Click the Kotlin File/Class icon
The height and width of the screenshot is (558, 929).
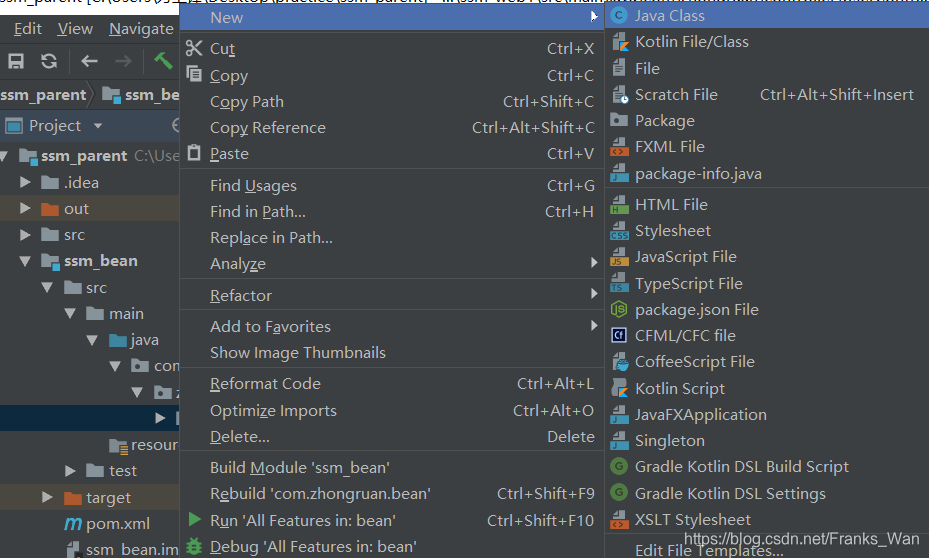(x=619, y=41)
